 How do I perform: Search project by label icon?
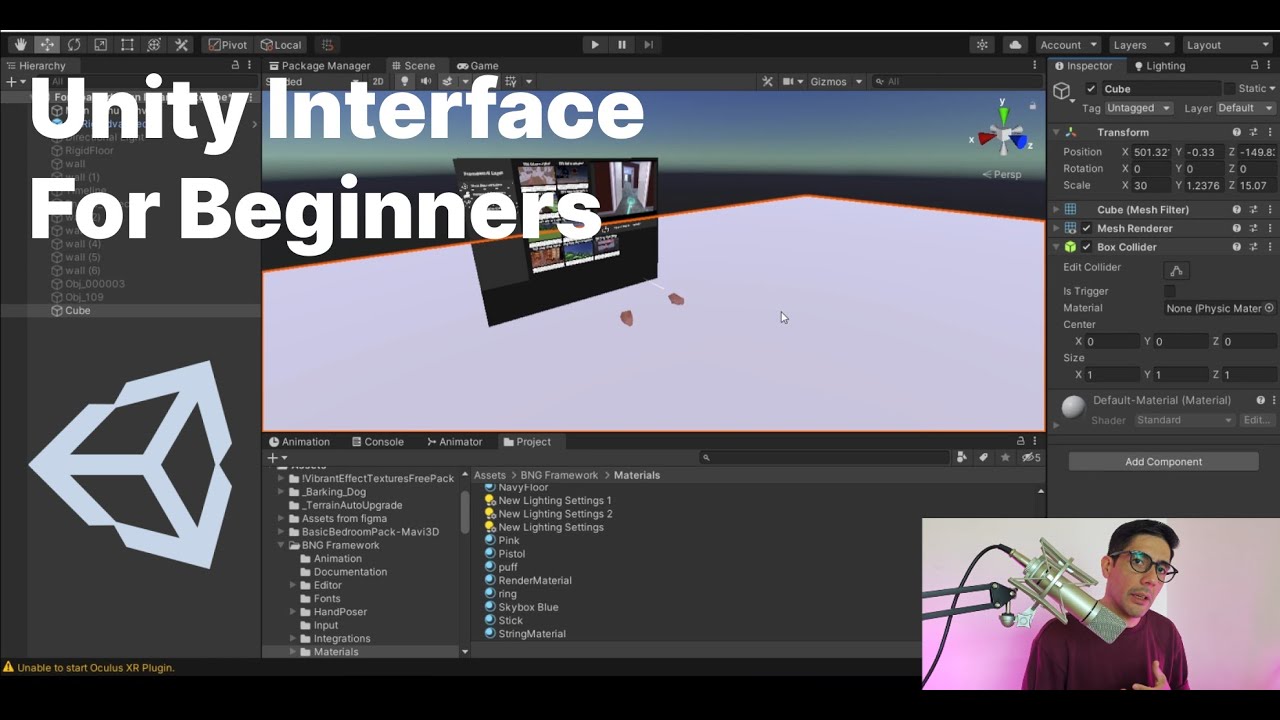point(984,457)
